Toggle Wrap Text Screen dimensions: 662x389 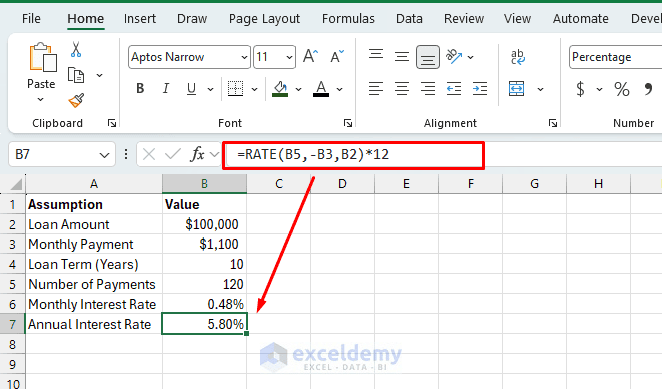tap(518, 57)
